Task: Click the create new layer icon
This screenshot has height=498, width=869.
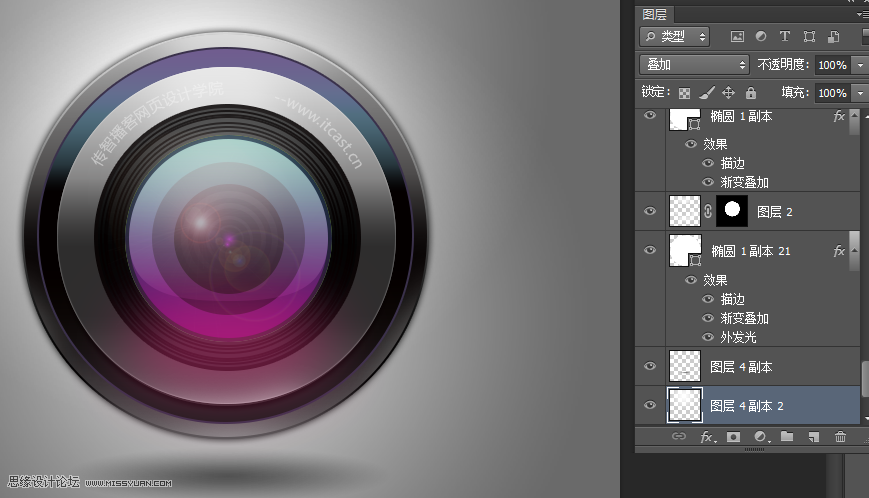Action: [814, 437]
